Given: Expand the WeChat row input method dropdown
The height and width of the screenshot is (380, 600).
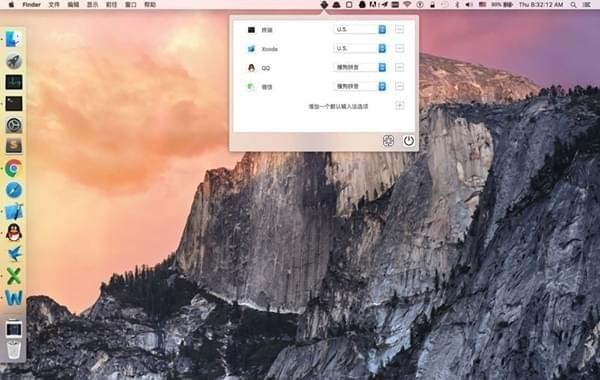Looking at the screenshot, I should tap(360, 86).
